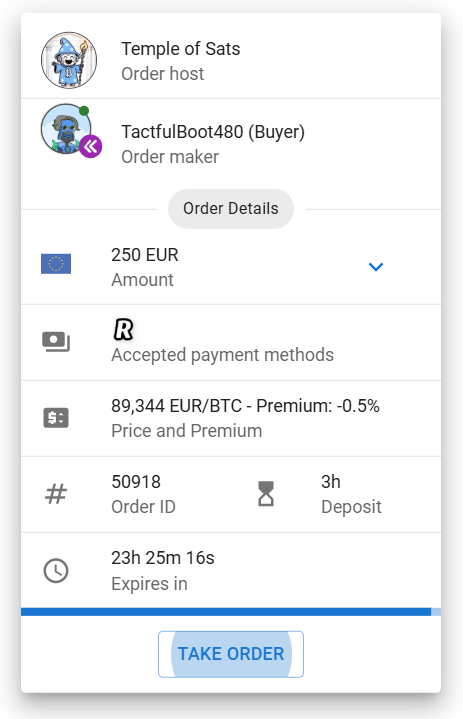Click the clock expiry icon
The width and height of the screenshot is (463, 719).
click(56, 571)
